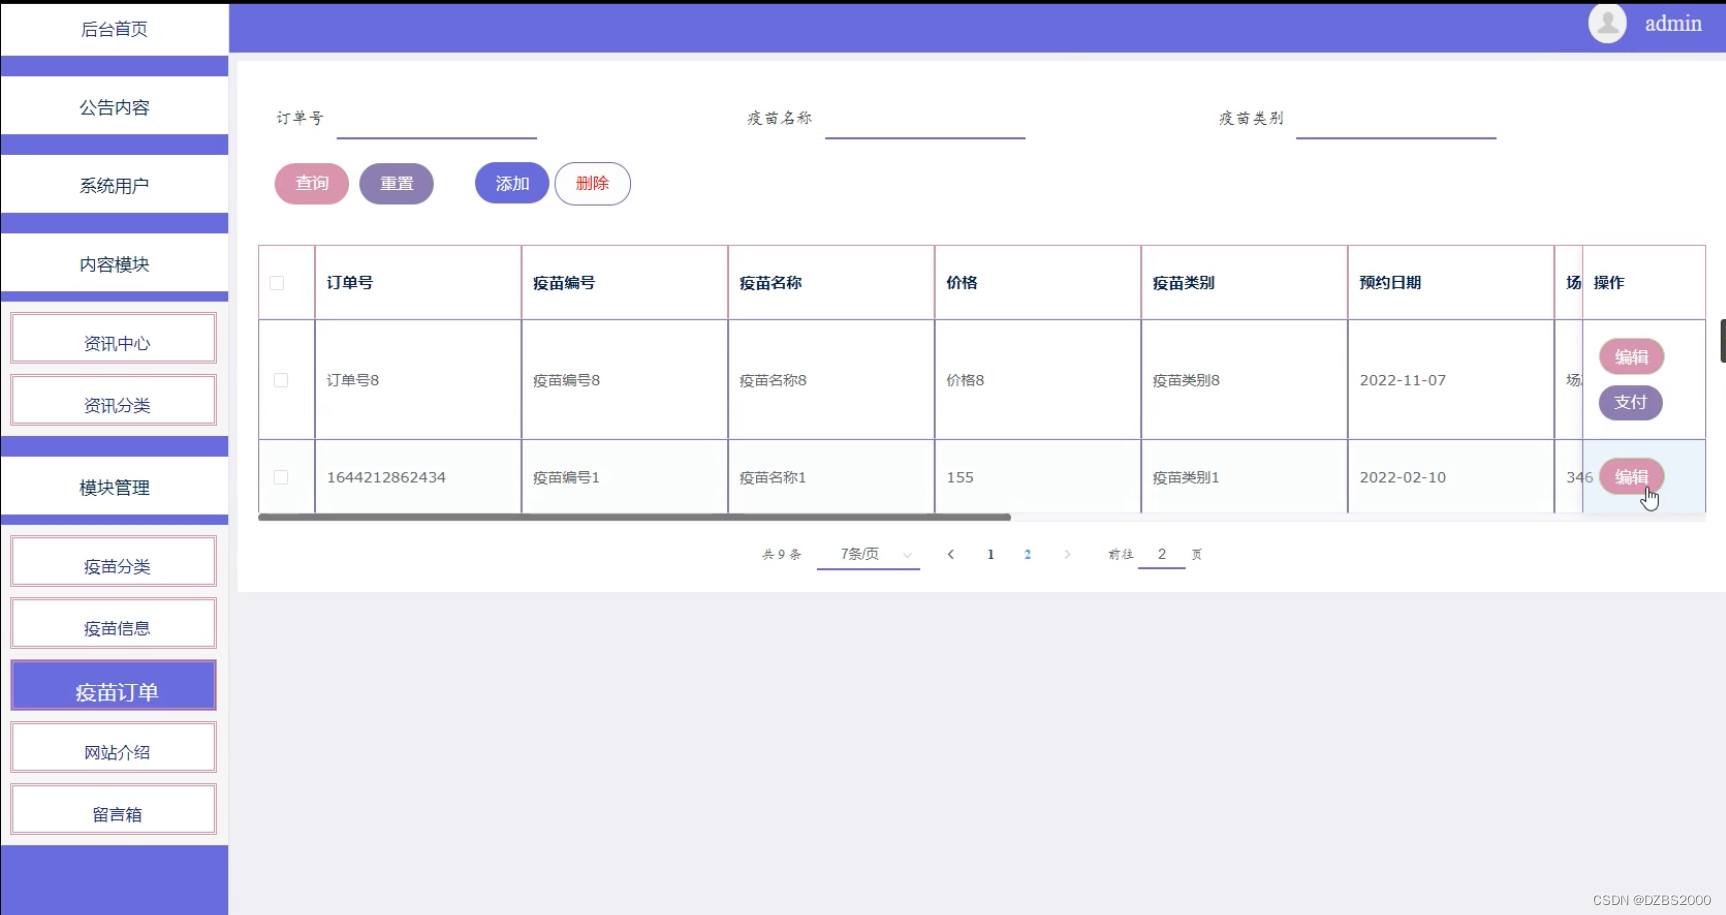Click the 删除 delete button

593,183
